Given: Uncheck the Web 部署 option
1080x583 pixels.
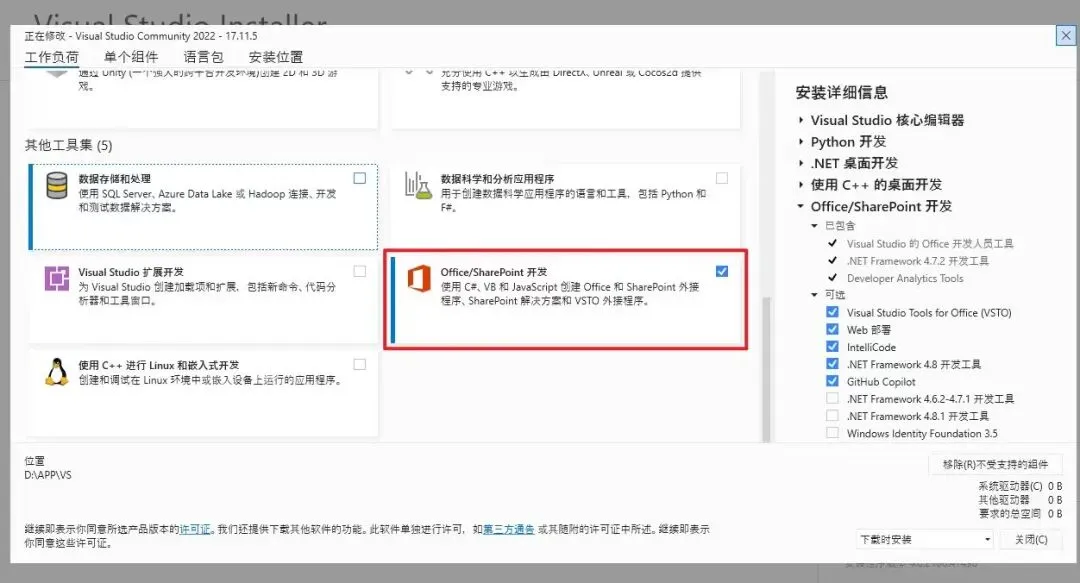Looking at the screenshot, I should tap(833, 329).
